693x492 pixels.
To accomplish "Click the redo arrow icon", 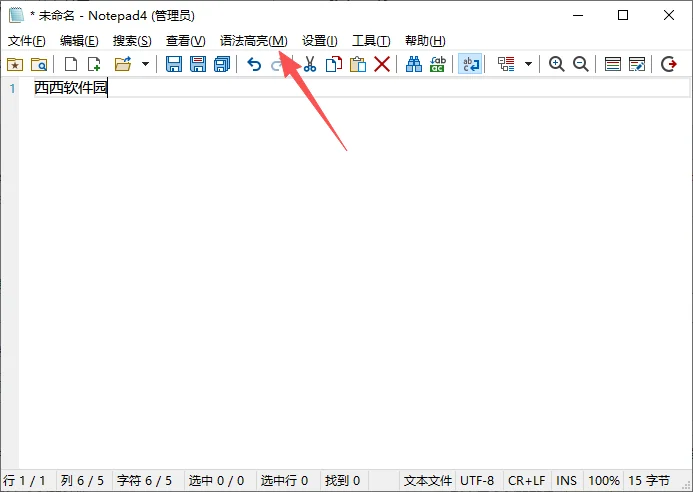I will tap(277, 65).
